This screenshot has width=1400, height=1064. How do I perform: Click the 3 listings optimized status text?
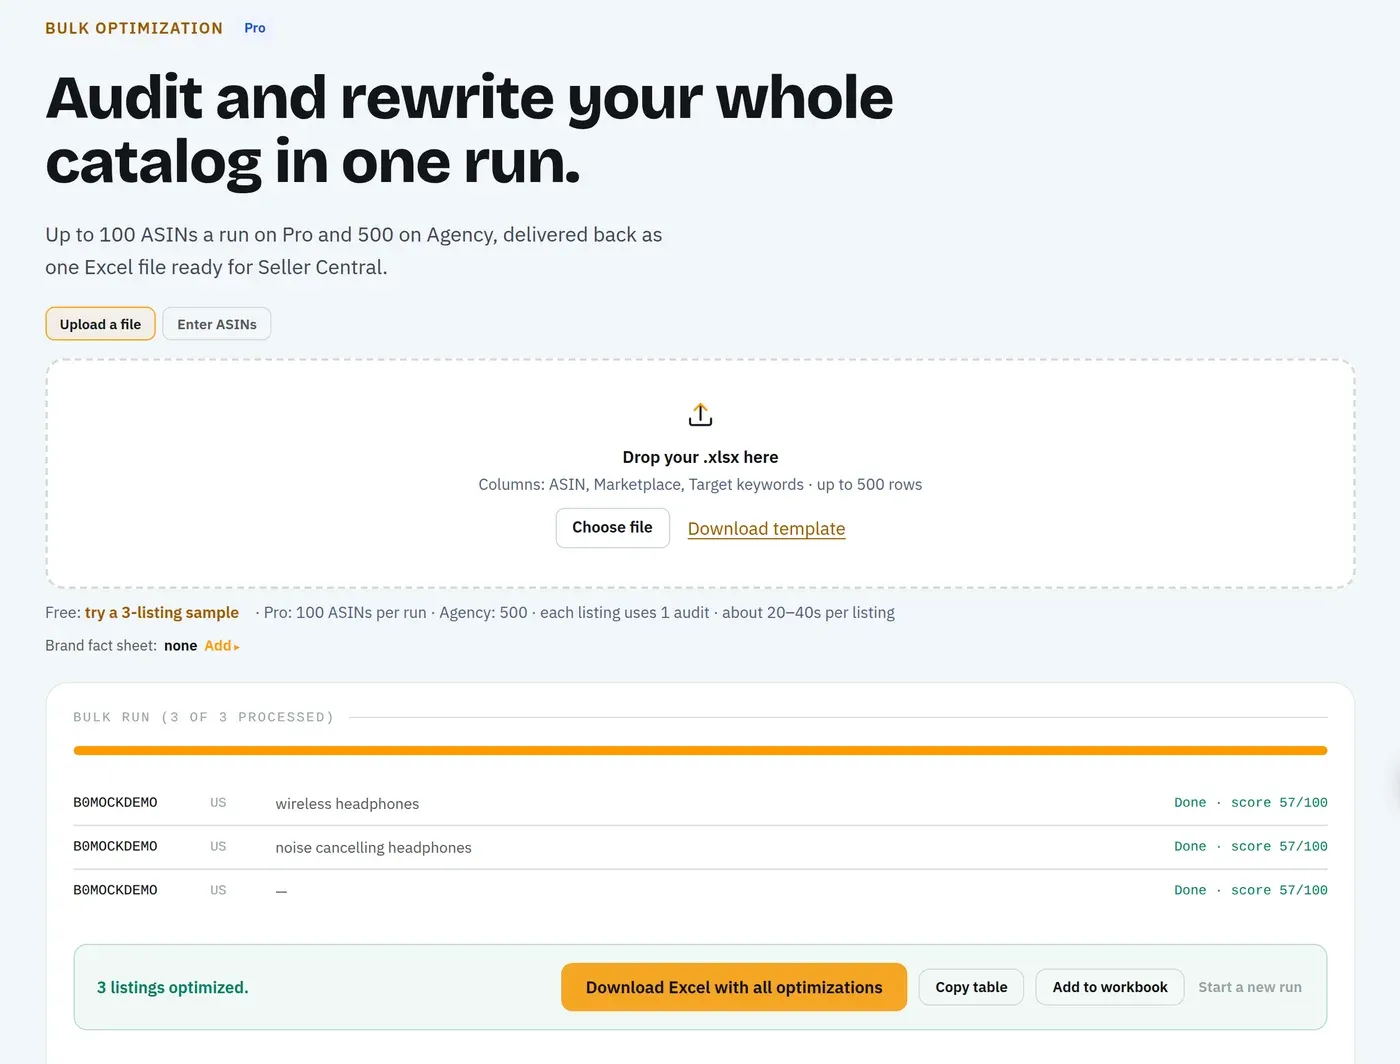click(173, 988)
